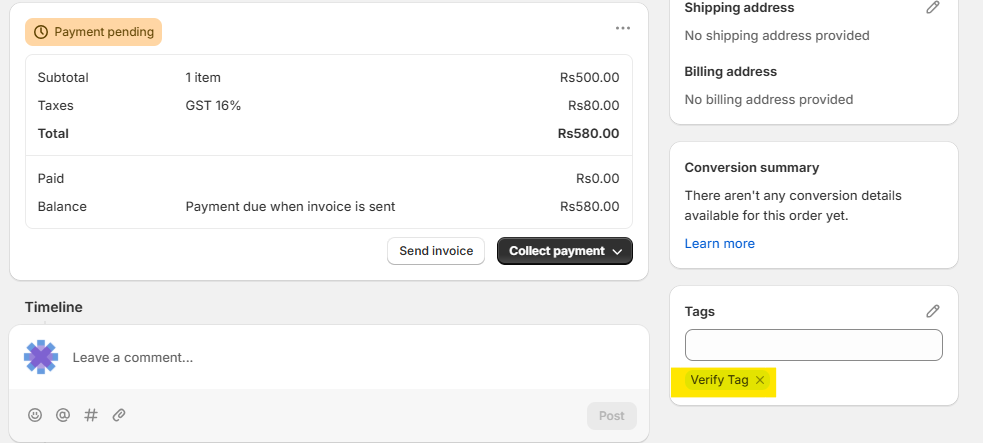The width and height of the screenshot is (983, 443).
Task: Click the Tags input field
Action: (813, 345)
